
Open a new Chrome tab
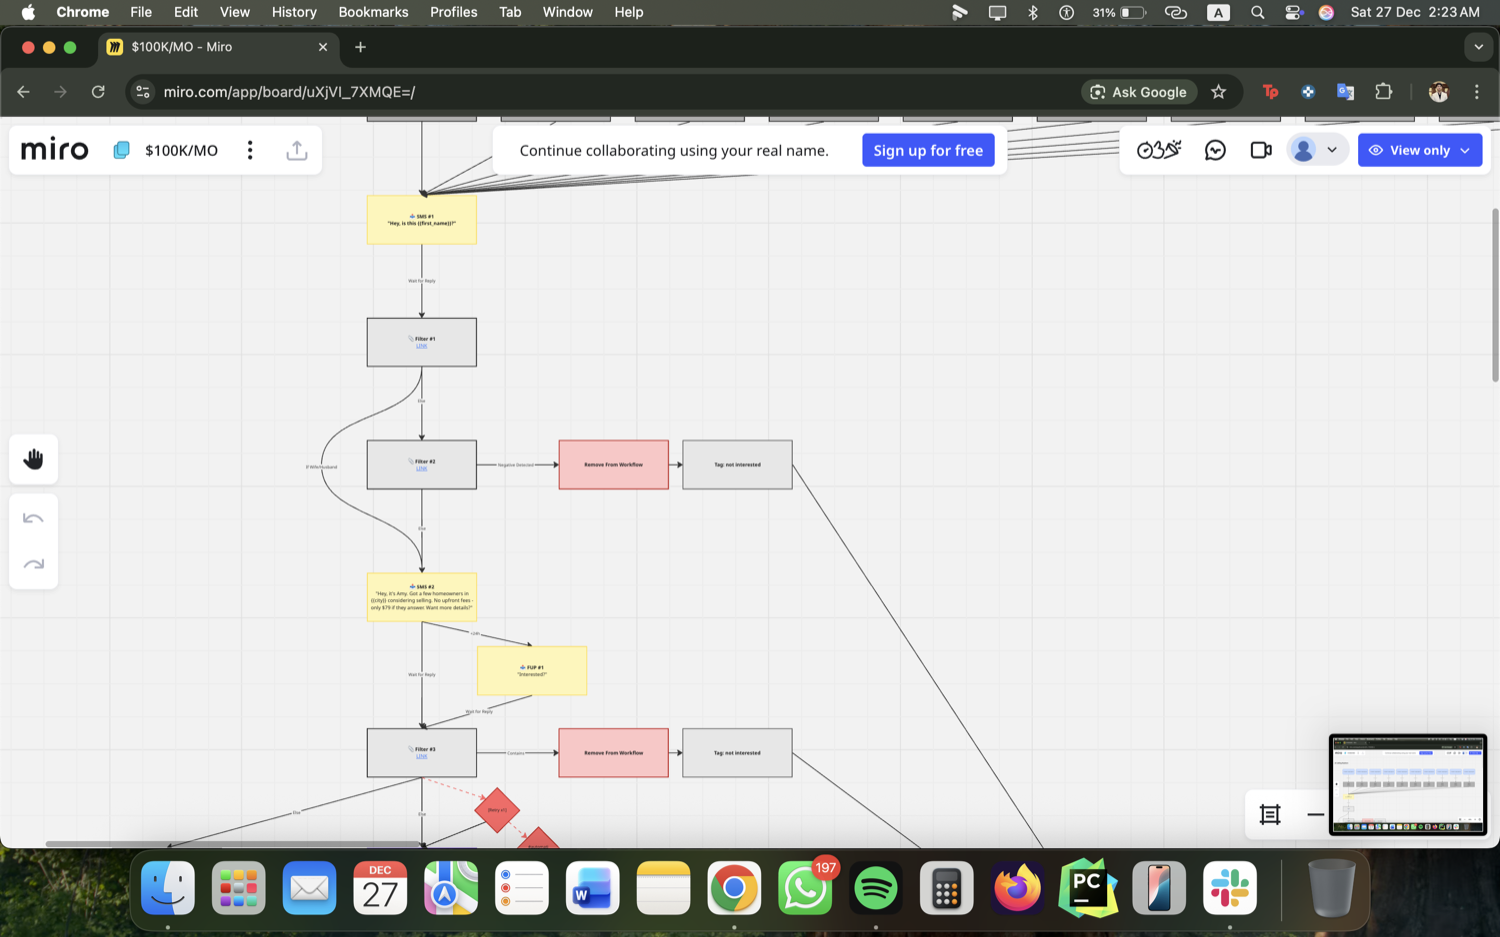(x=360, y=47)
